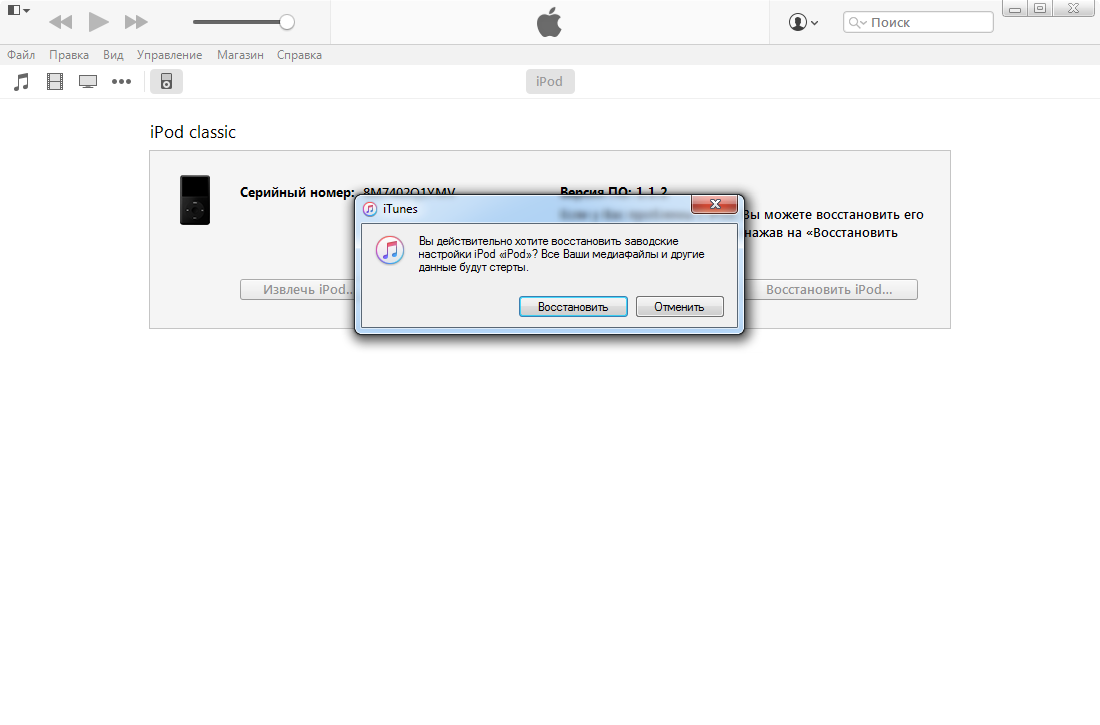Click the Серийный номер label
This screenshot has width=1100, height=725.
pos(297,192)
